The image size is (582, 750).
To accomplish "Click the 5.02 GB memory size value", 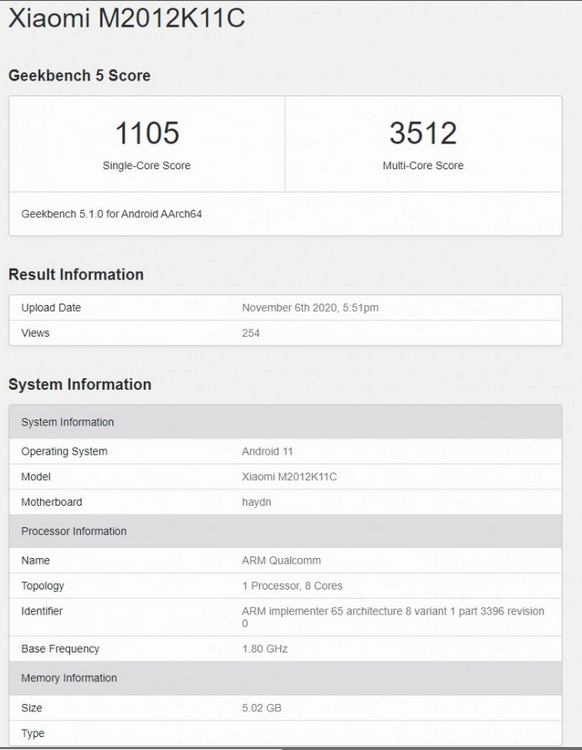I will [261, 708].
